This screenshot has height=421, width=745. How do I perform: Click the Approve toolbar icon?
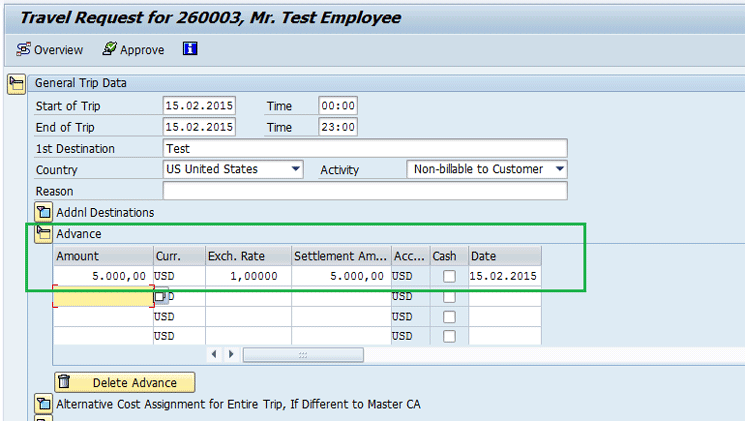click(110, 49)
